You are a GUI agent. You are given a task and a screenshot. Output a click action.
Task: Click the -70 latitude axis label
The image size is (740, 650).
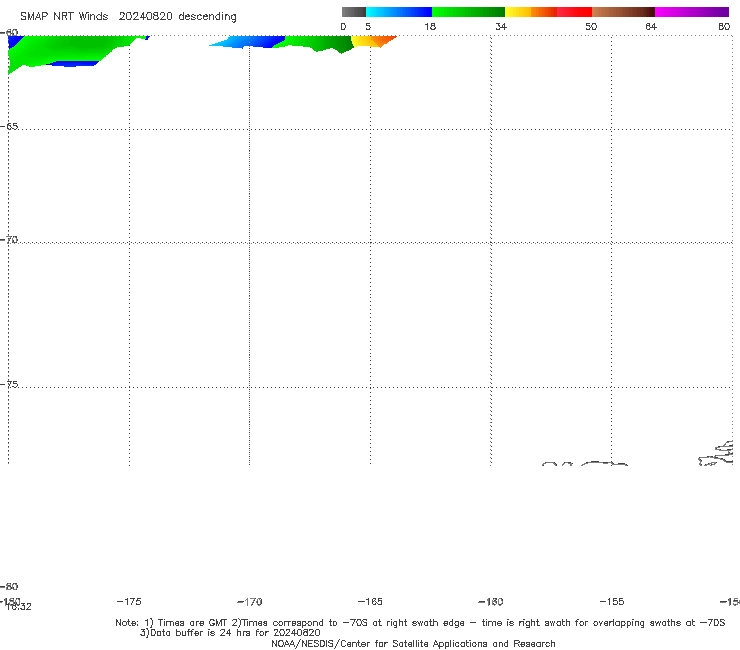pos(9,240)
